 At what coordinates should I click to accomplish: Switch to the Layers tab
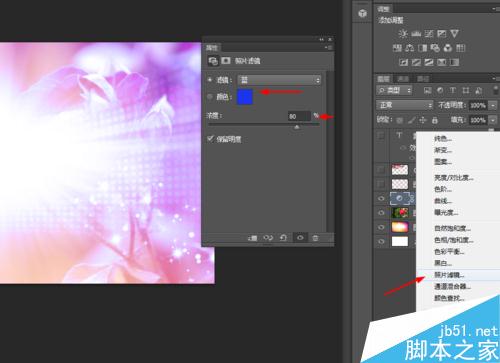tap(383, 79)
